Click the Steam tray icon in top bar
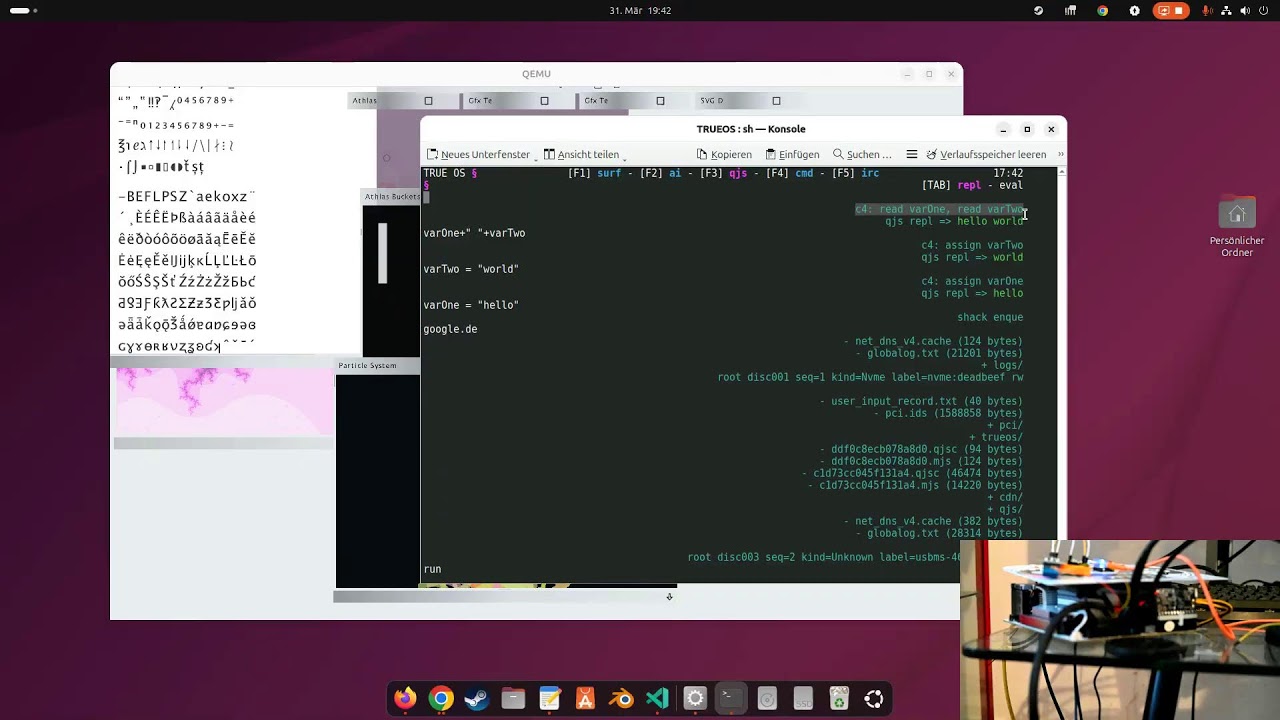This screenshot has height=720, width=1280. 1039,11
